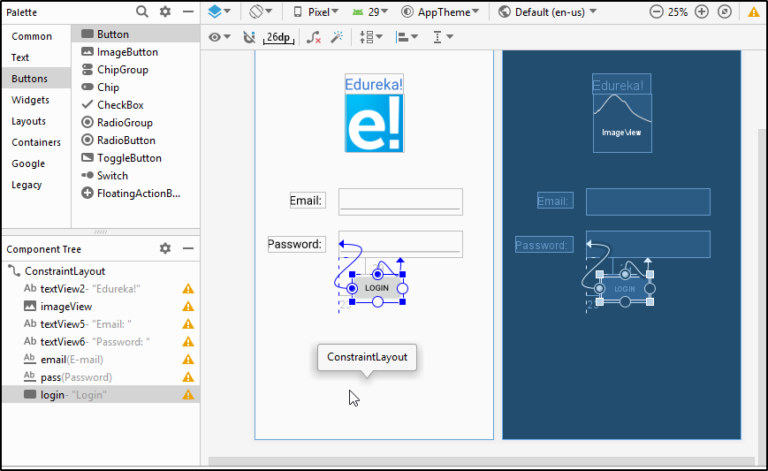The height and width of the screenshot is (471, 768).
Task: Open Palette settings gear
Action: tap(166, 12)
